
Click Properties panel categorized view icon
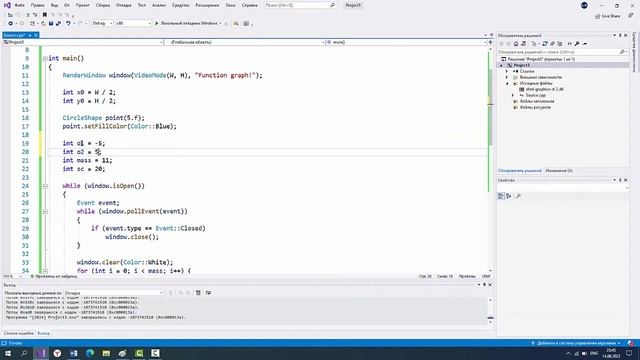coord(501,196)
